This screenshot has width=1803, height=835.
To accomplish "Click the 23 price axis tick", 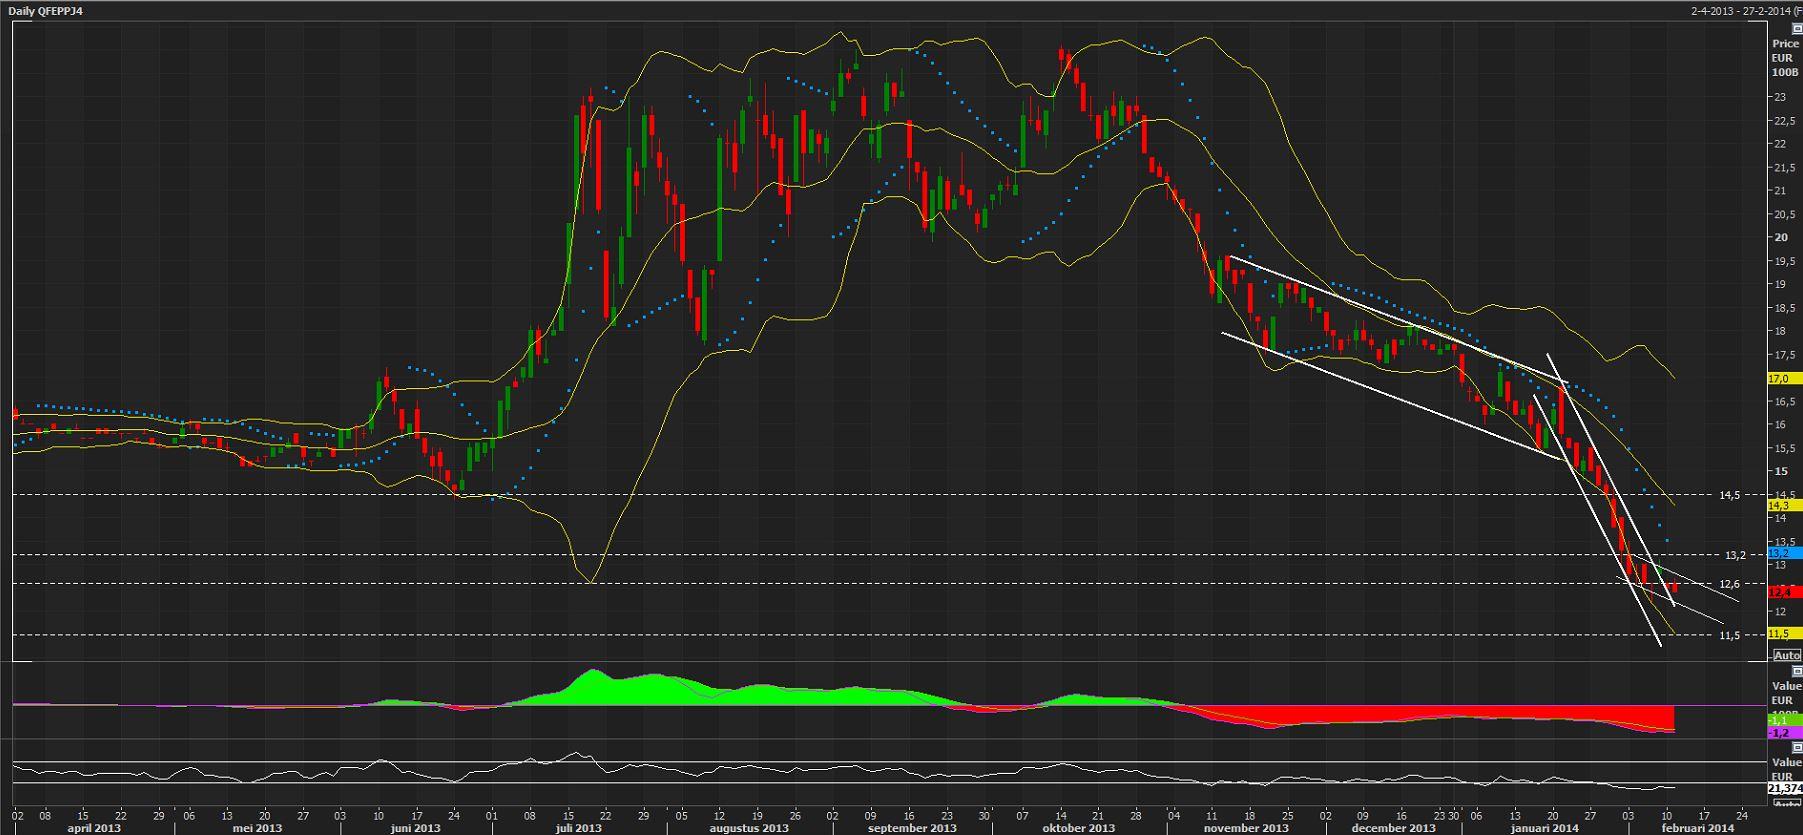I will [x=1780, y=97].
